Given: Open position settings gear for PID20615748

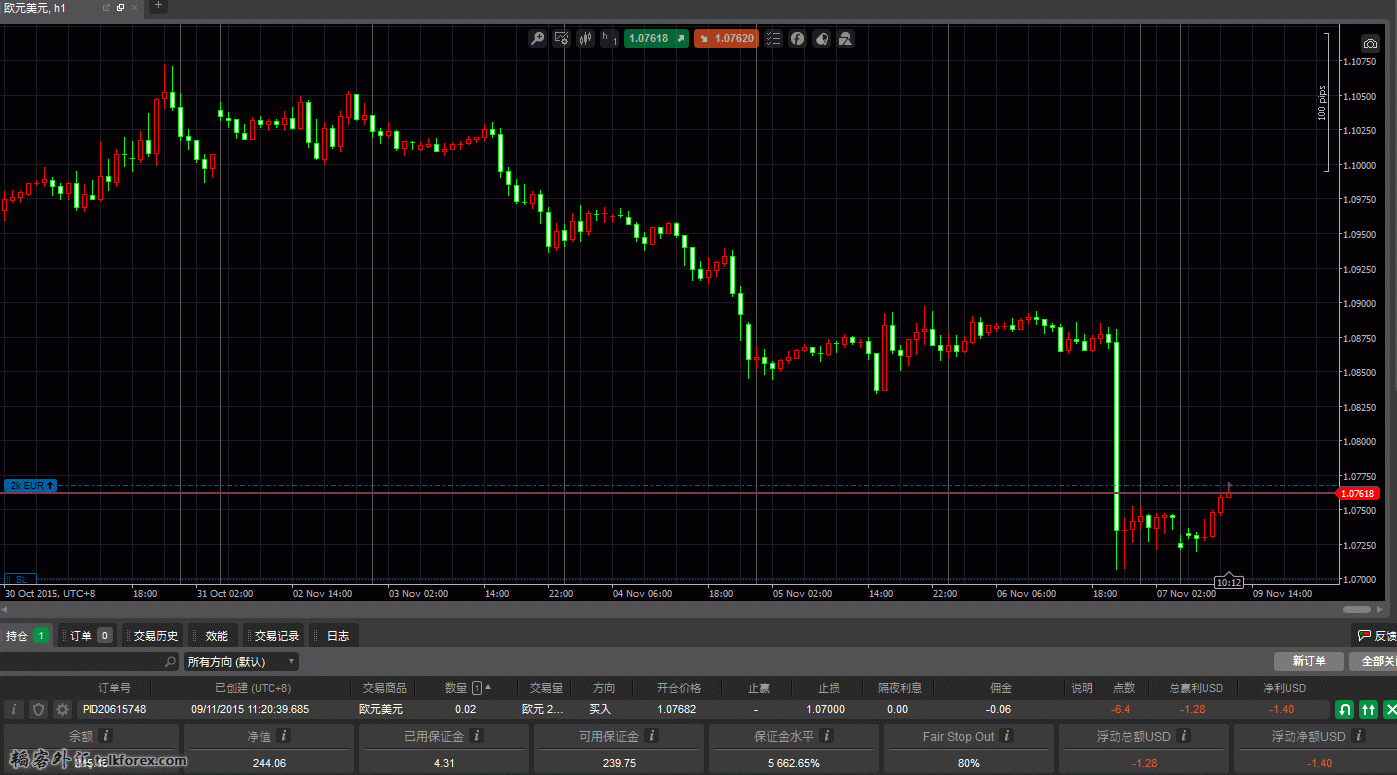Looking at the screenshot, I should (63, 709).
